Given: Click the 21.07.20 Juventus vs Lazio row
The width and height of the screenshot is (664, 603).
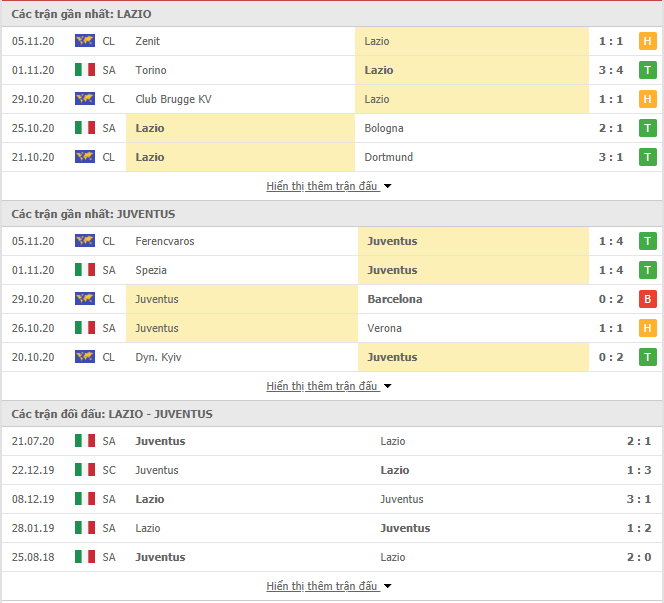Looking at the screenshot, I should pyautogui.click(x=332, y=441).
